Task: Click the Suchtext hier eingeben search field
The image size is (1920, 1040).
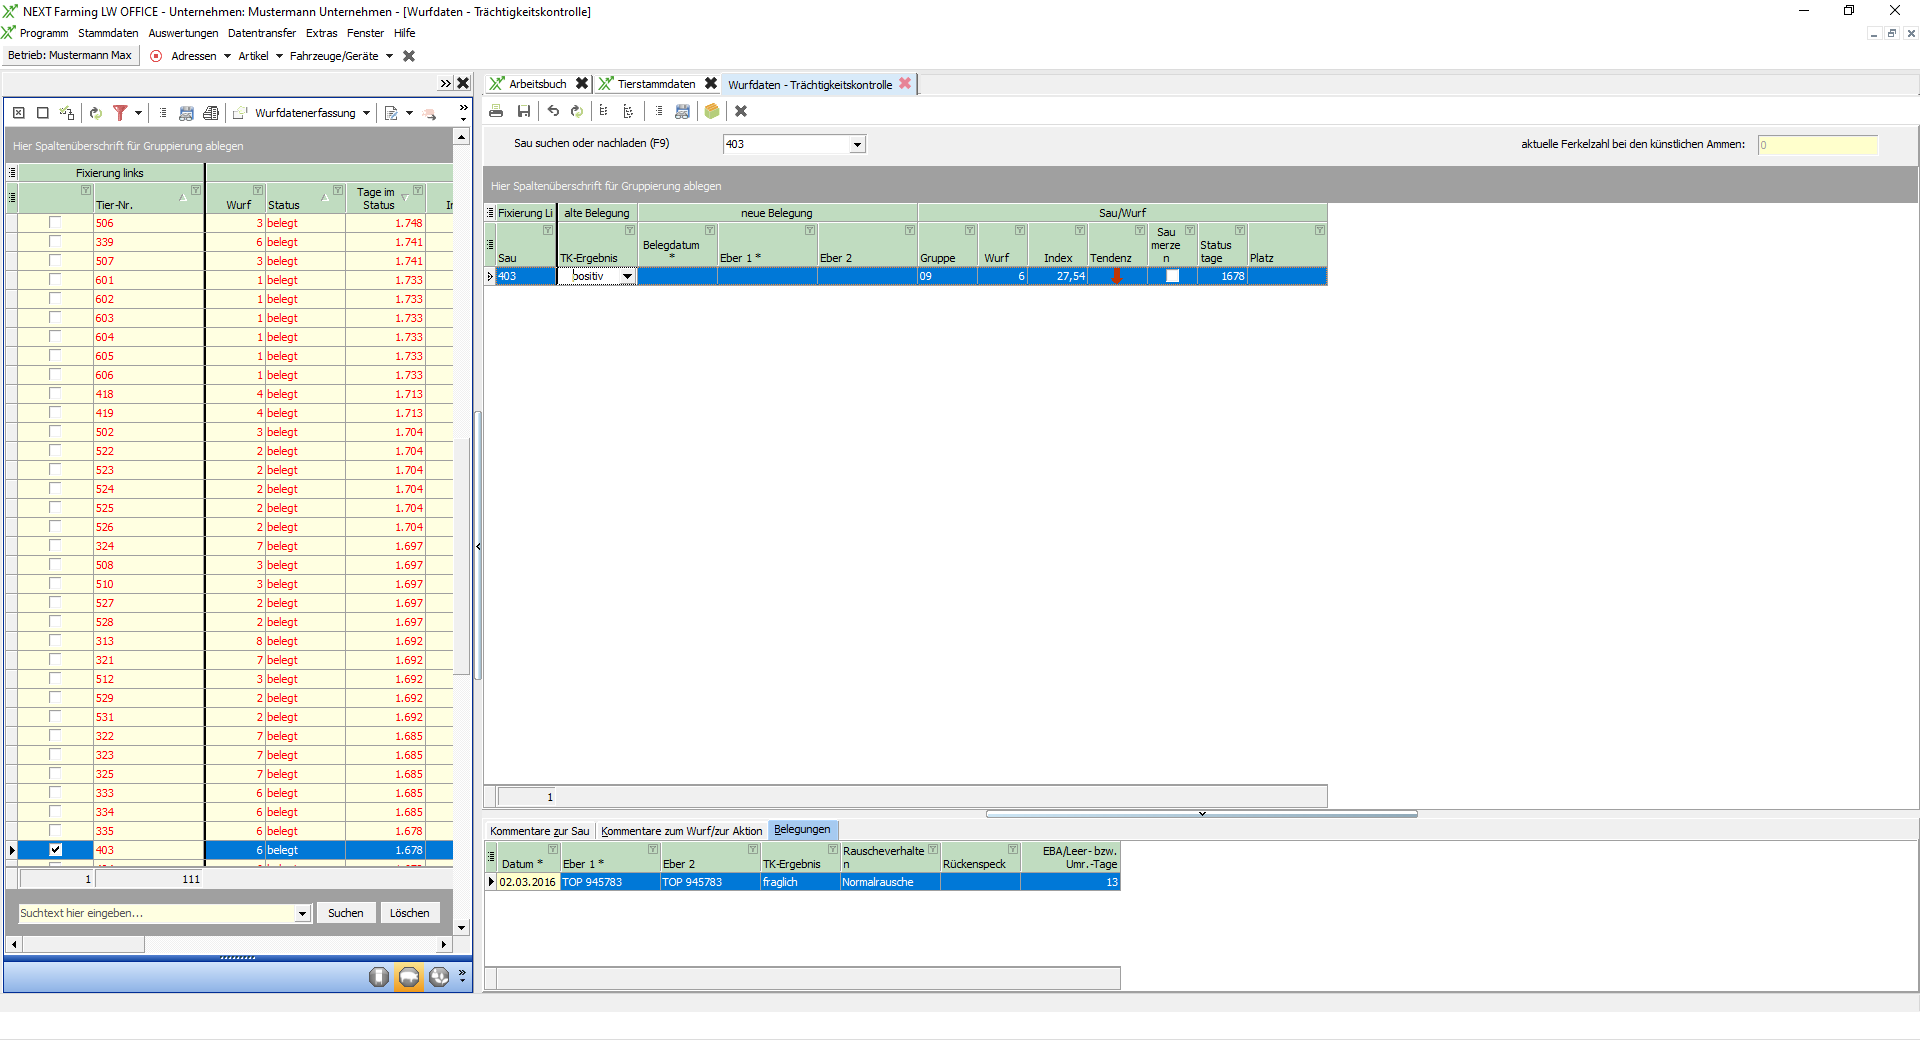Action: click(157, 913)
